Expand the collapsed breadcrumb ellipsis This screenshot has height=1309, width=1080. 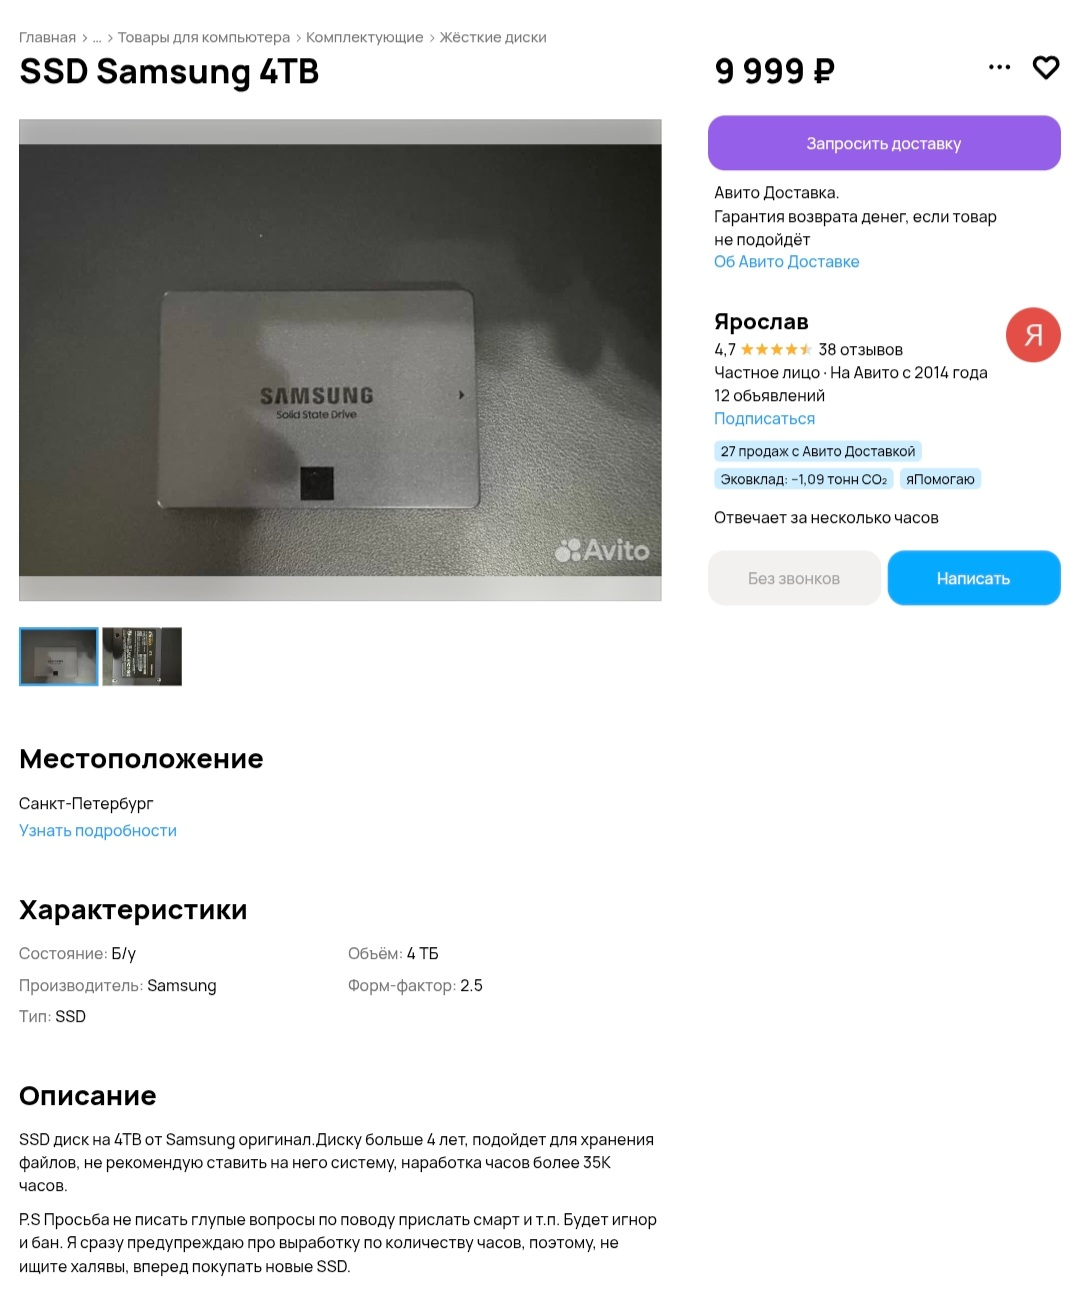click(x=97, y=37)
